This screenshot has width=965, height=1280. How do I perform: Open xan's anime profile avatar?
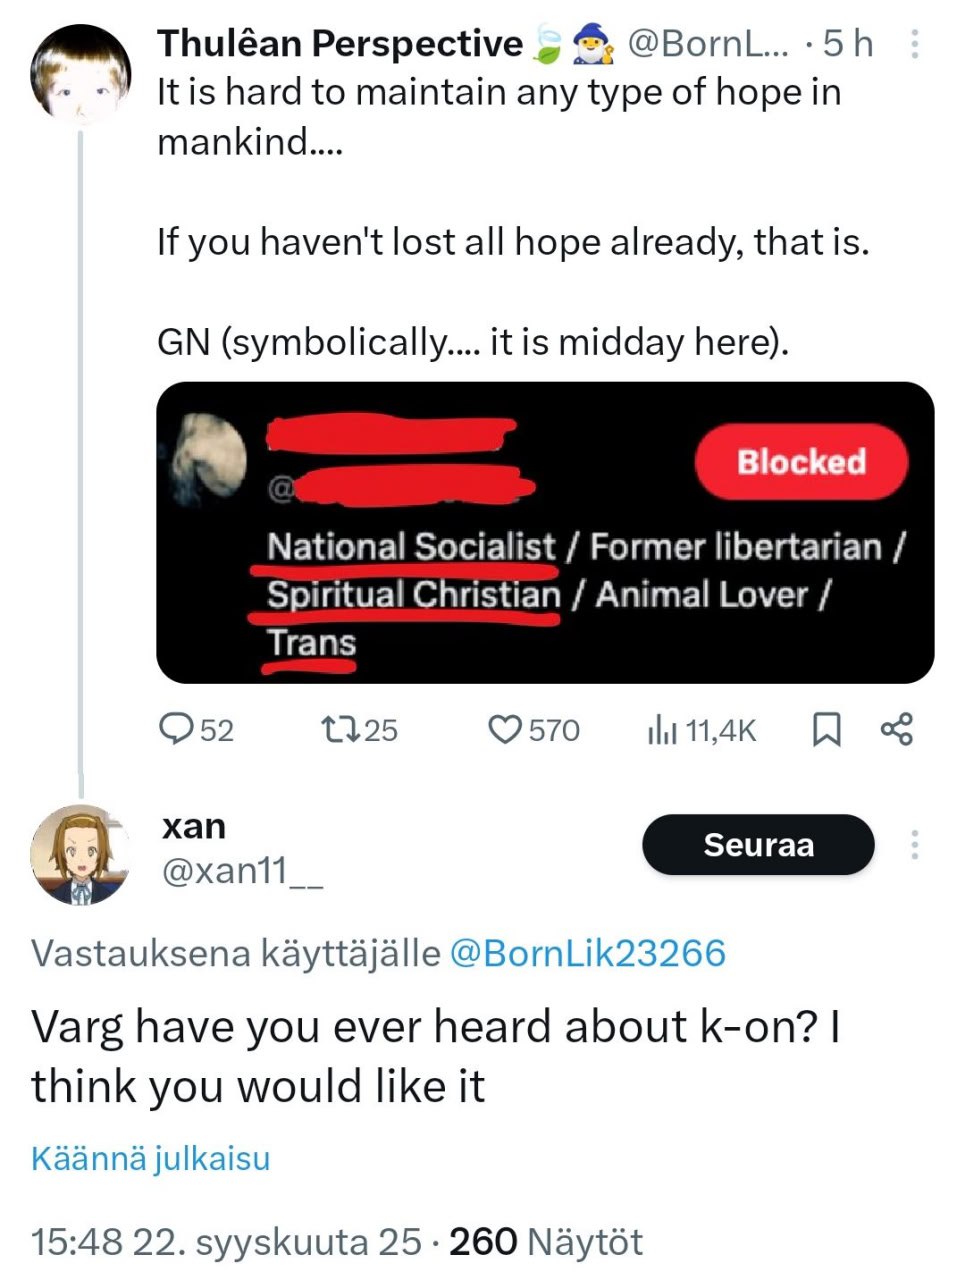point(81,854)
